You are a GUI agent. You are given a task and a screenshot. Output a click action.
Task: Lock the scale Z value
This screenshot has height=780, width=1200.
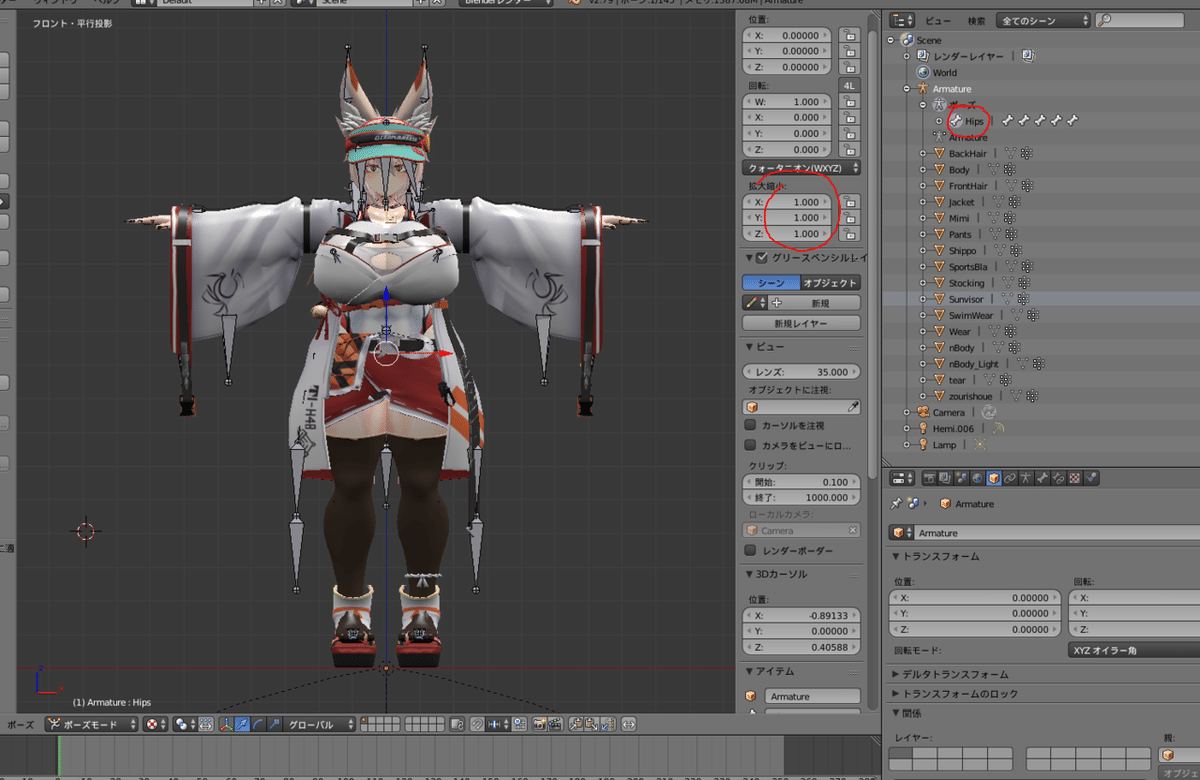850,234
